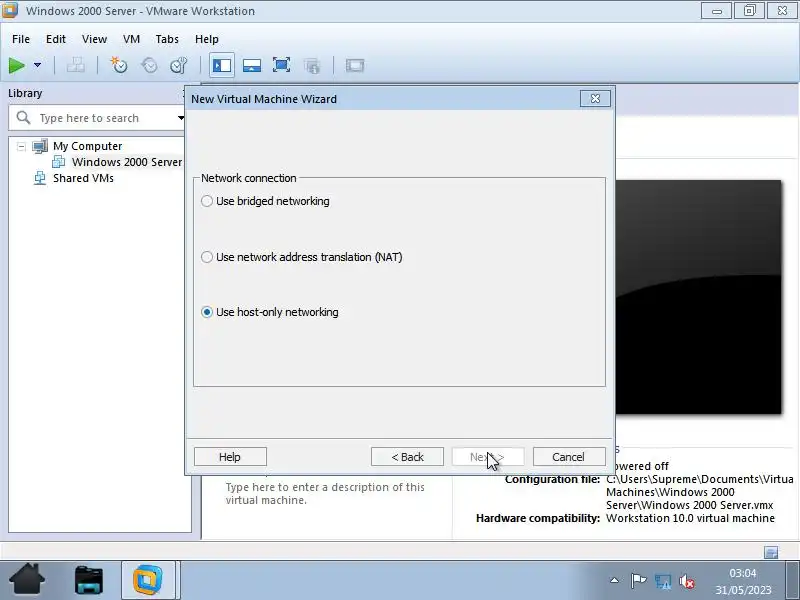Click the green Power On play button

[x=16, y=65]
